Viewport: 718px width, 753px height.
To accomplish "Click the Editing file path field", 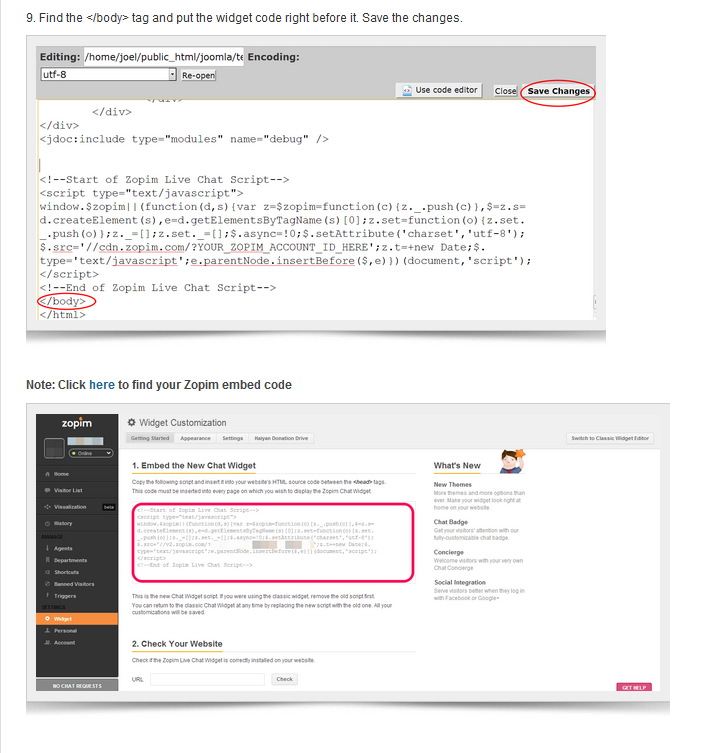I will 164,57.
